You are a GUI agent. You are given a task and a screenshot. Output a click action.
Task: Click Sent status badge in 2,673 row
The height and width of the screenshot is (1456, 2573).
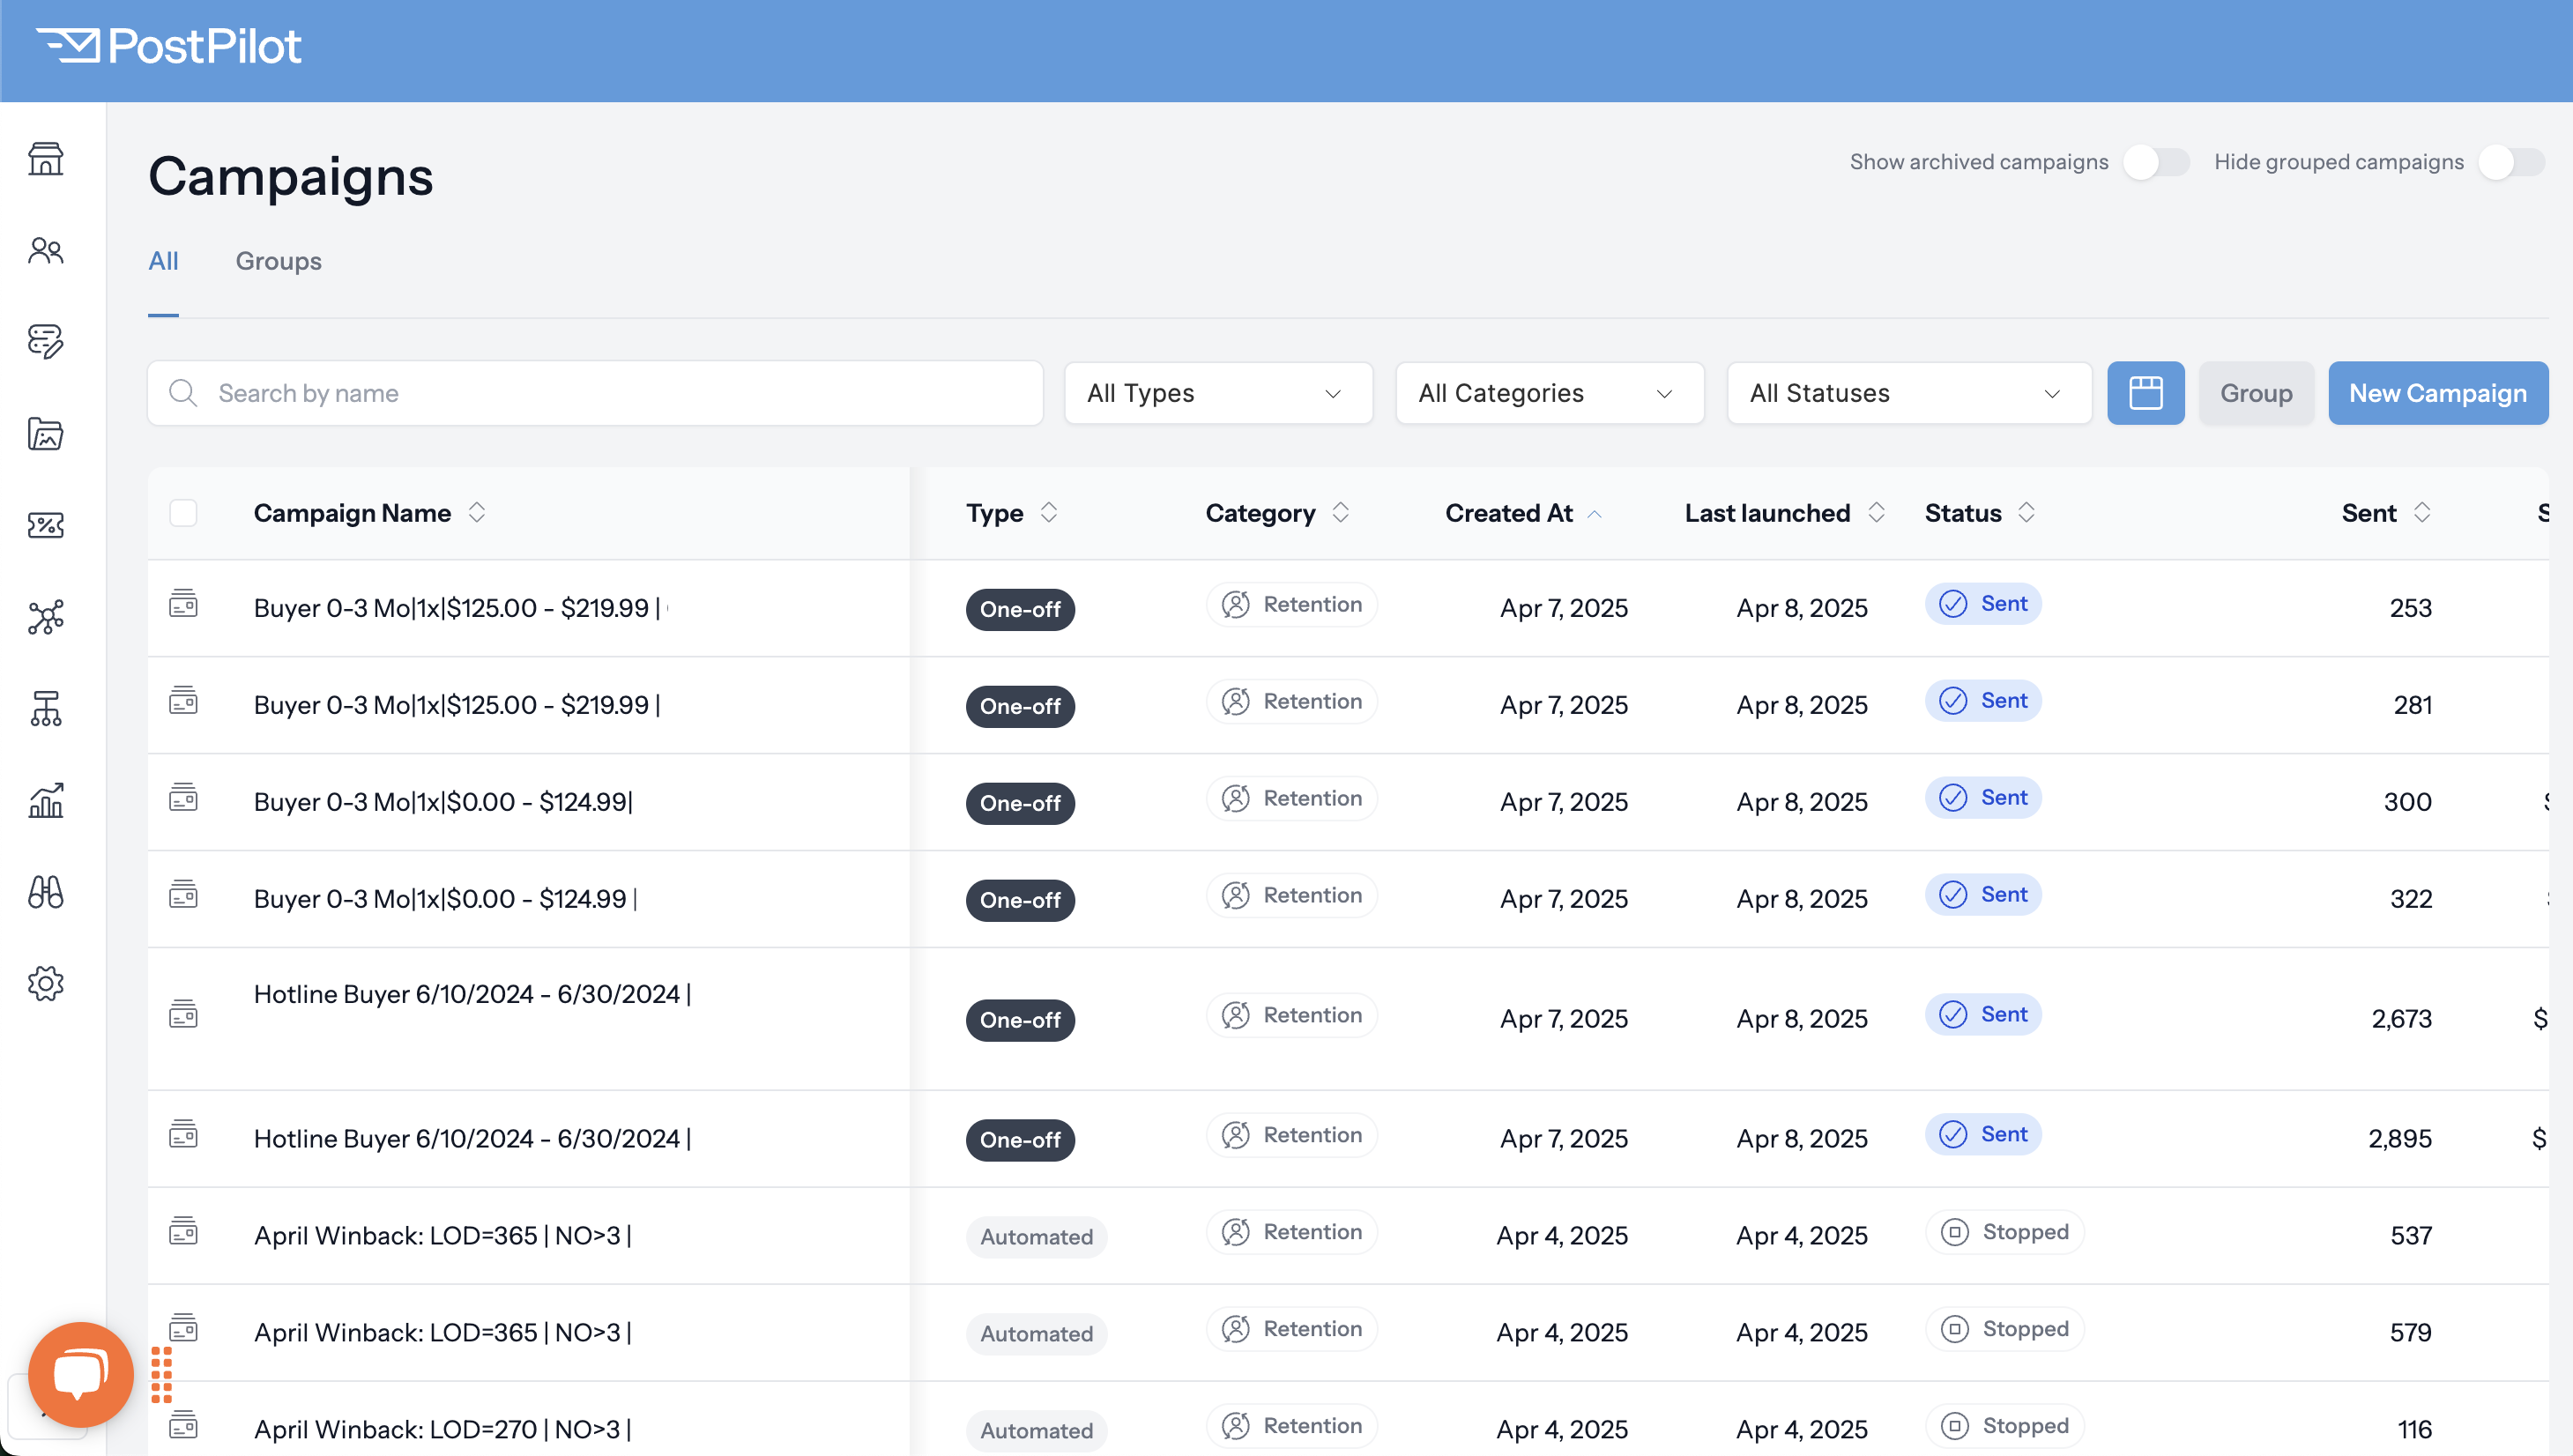pyautogui.click(x=1983, y=1015)
